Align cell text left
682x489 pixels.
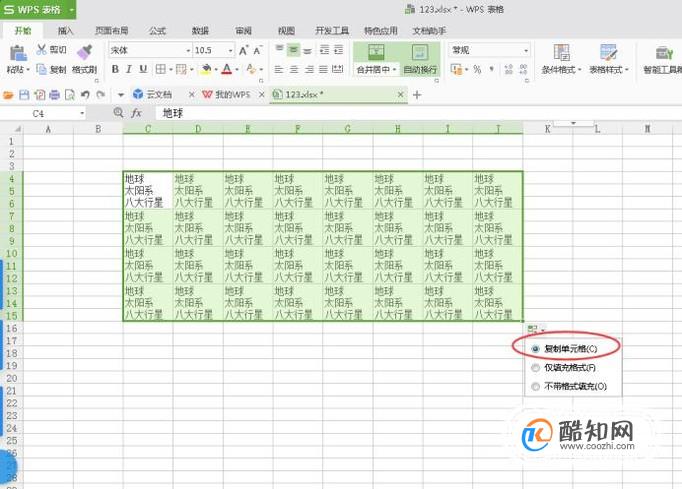pyautogui.click(x=279, y=69)
